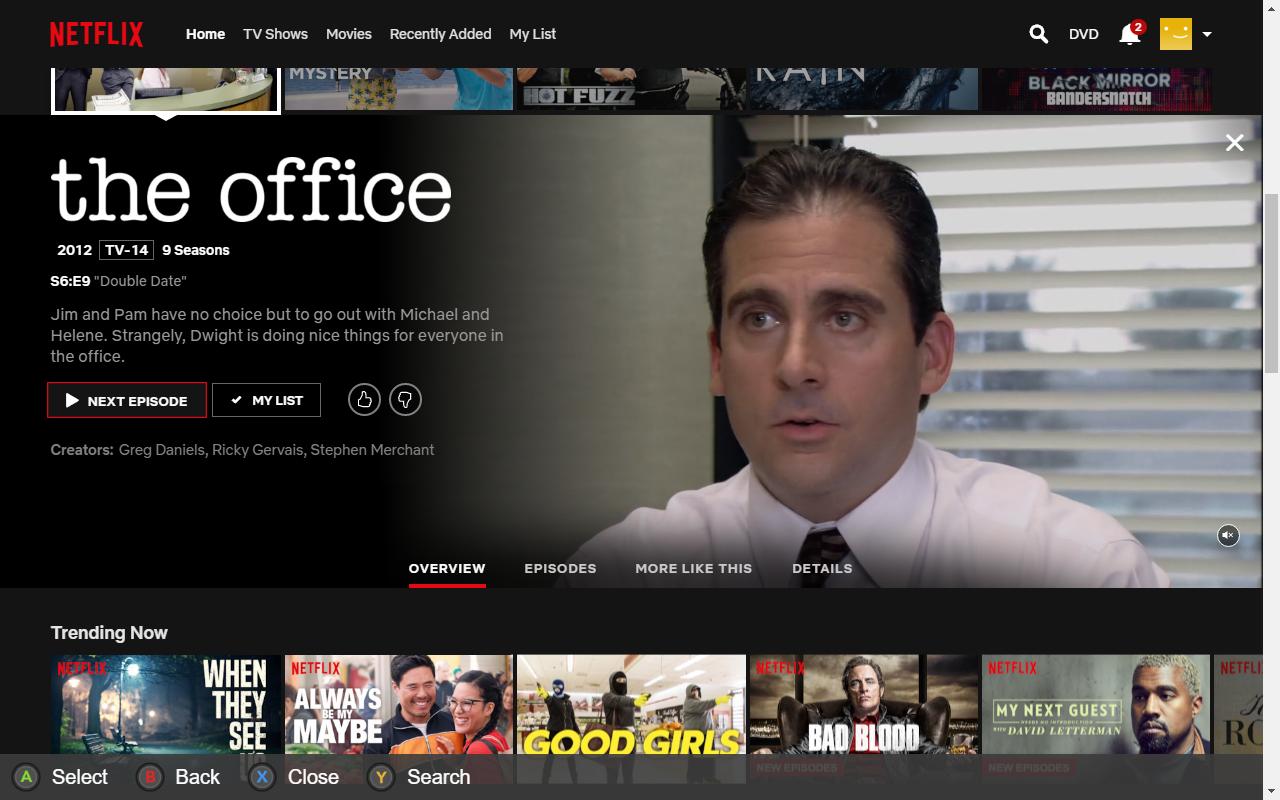This screenshot has height=800, width=1280.
Task: Click the thumbs down rating icon
Action: pyautogui.click(x=405, y=400)
